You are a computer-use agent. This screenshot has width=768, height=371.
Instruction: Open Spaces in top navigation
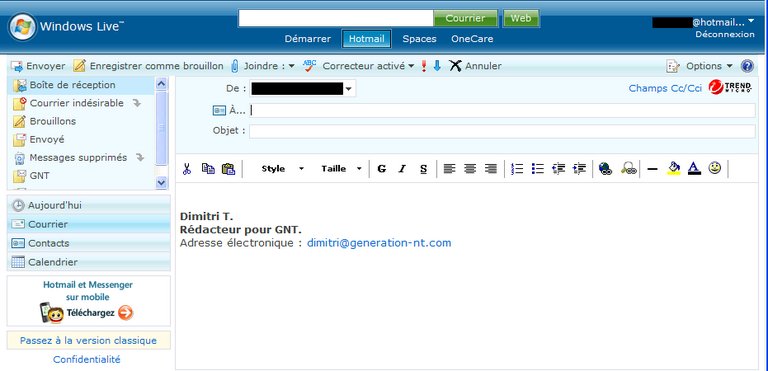[x=419, y=39]
